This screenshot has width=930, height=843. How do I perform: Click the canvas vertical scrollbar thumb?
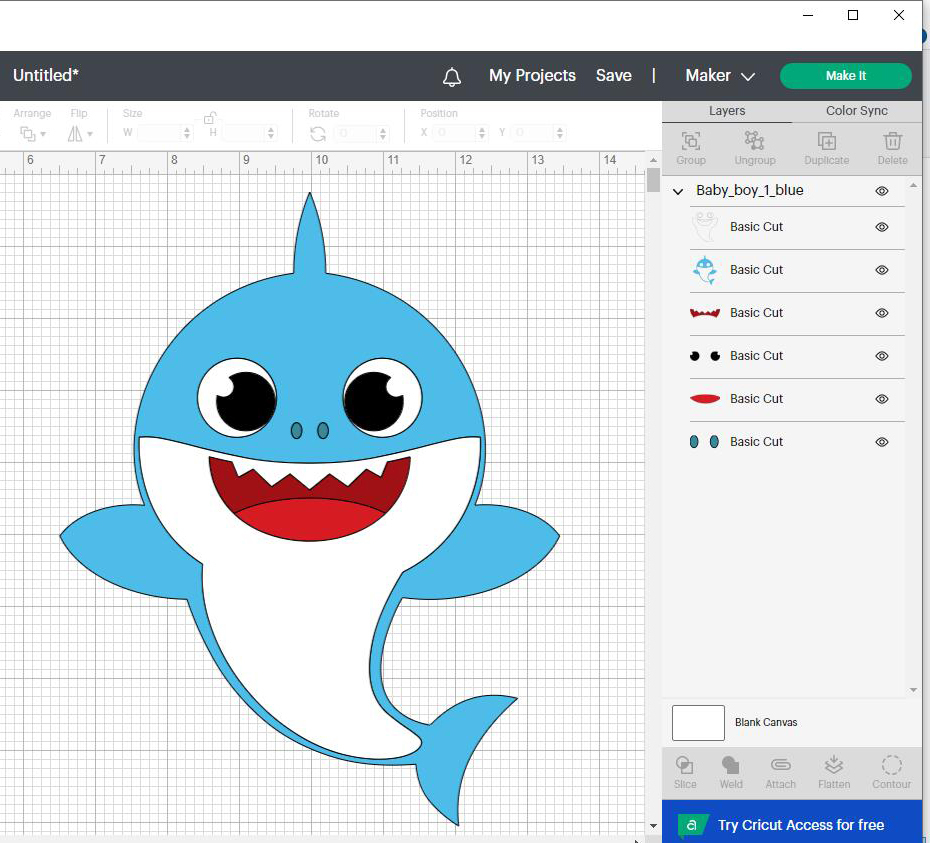point(653,180)
